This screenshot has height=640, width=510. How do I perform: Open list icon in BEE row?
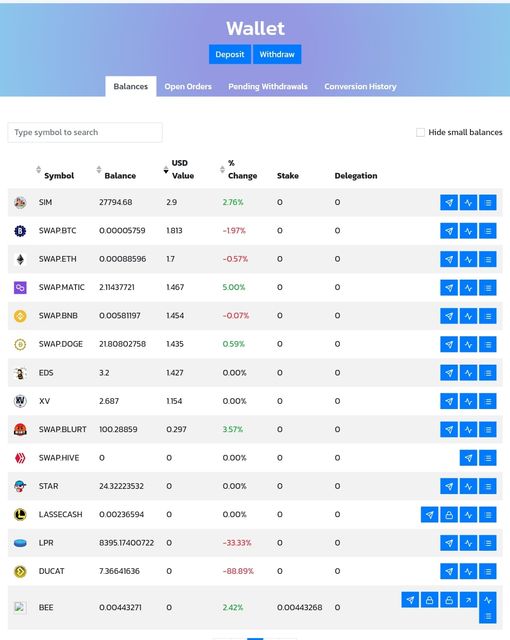[x=488, y=616]
